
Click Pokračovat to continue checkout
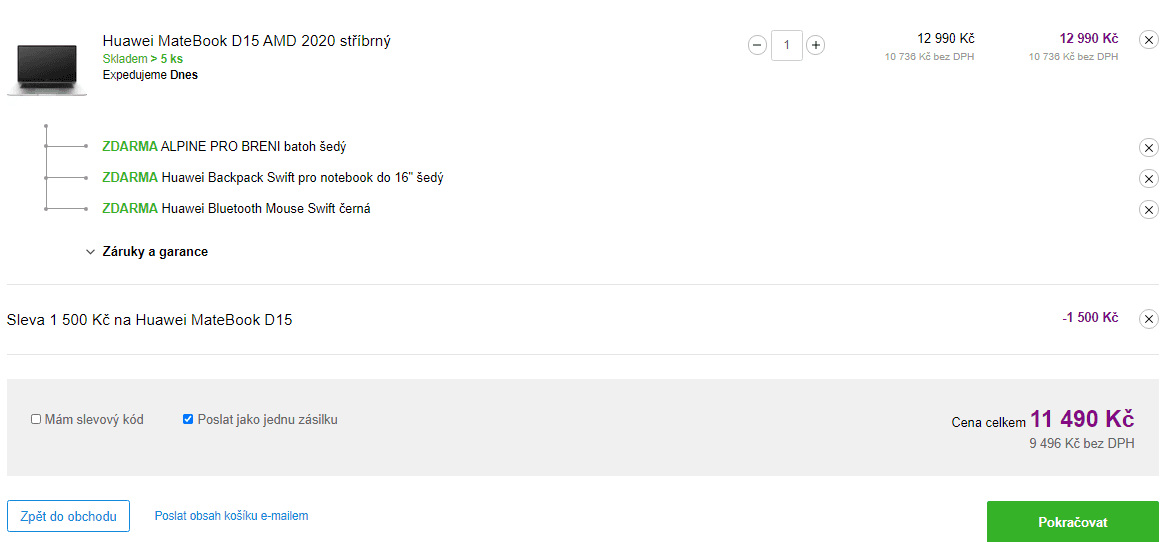coord(1073,522)
